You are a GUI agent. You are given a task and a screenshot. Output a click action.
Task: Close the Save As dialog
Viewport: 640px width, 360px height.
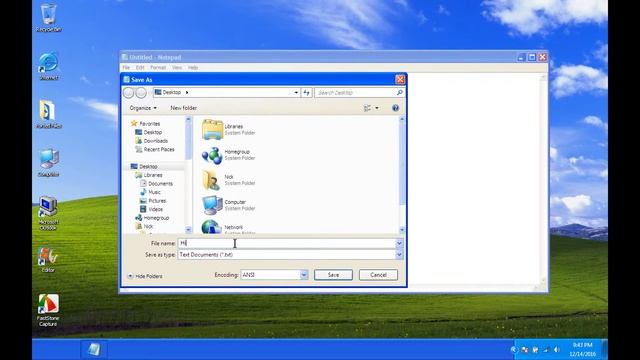point(400,80)
